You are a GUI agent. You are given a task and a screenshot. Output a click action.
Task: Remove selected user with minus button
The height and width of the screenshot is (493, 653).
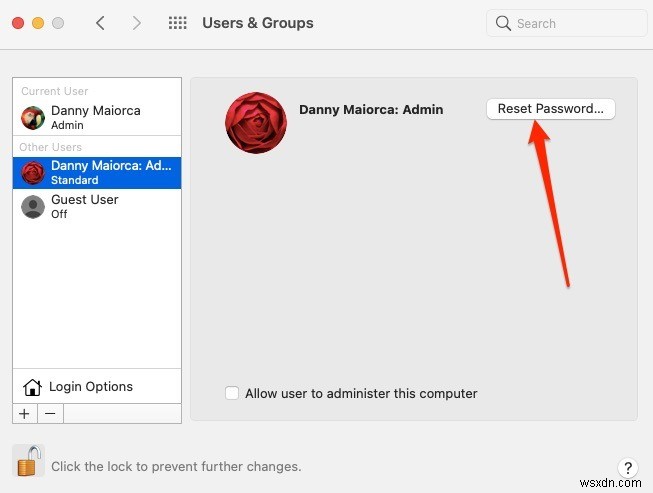(x=50, y=414)
